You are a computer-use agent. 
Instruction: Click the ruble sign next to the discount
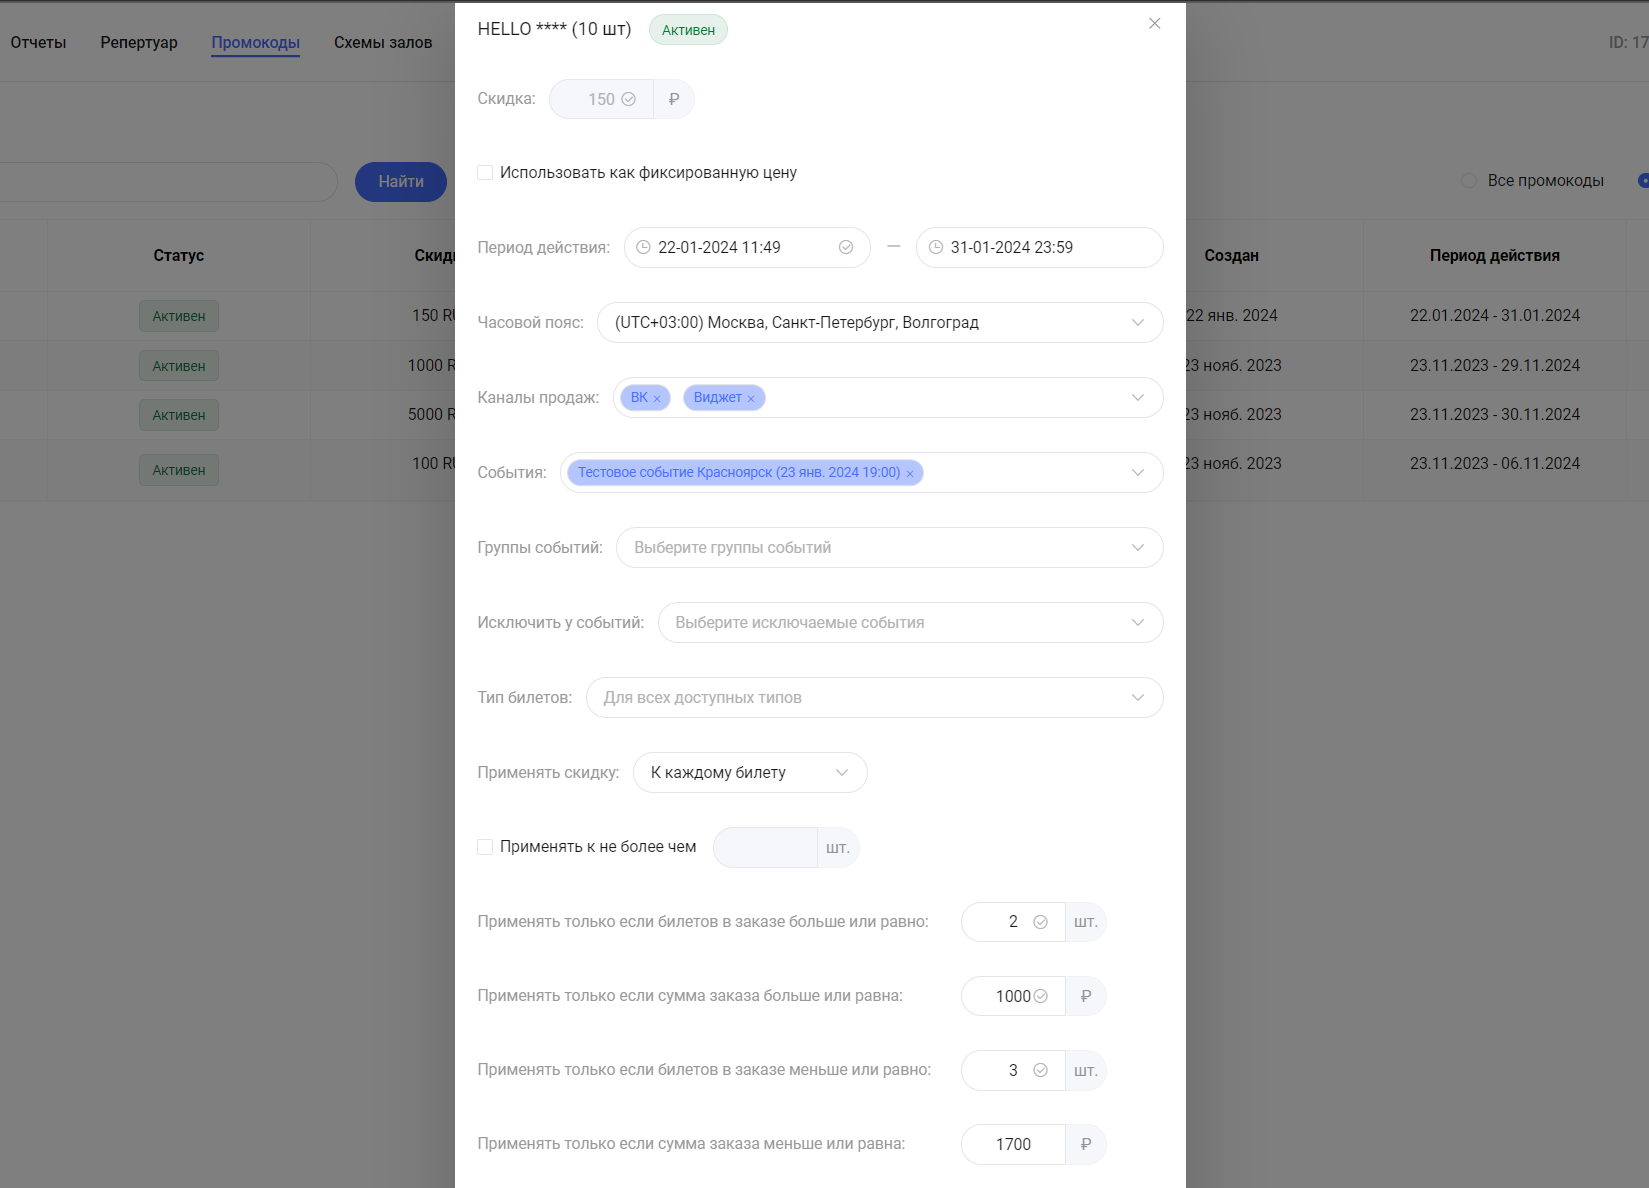(674, 99)
